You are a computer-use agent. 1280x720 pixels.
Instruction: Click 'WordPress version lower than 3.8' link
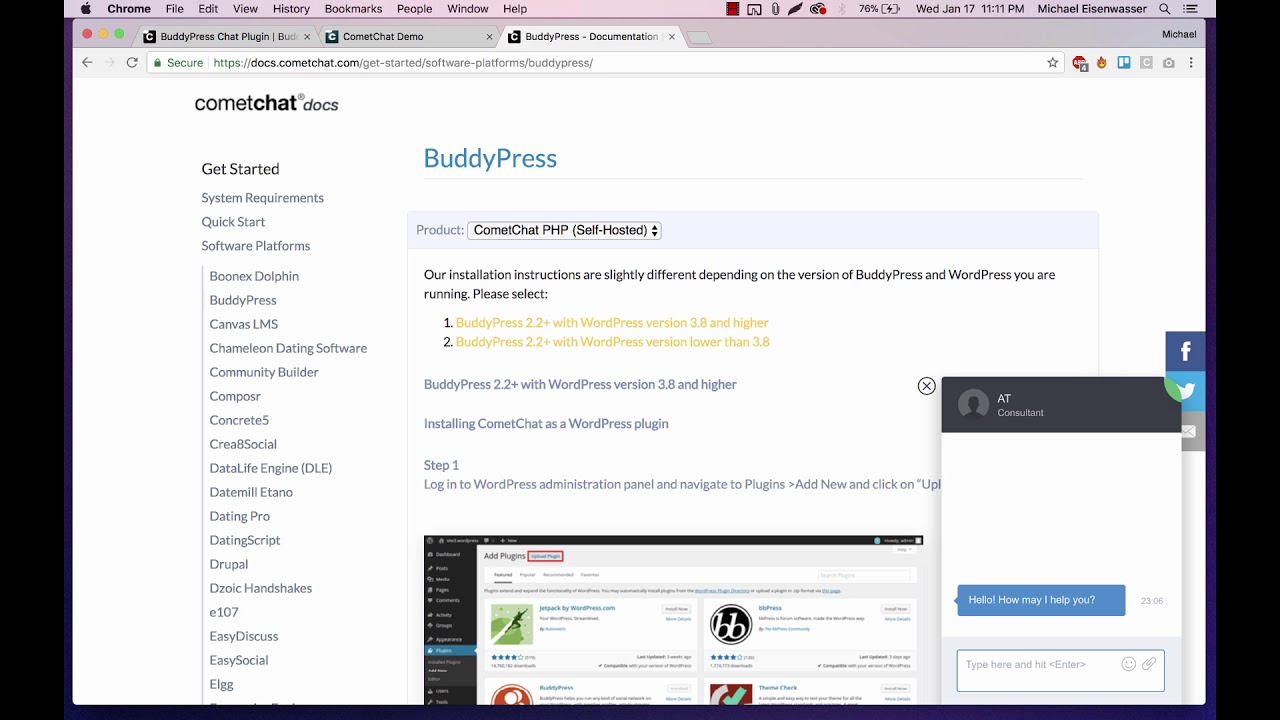[x=612, y=342]
